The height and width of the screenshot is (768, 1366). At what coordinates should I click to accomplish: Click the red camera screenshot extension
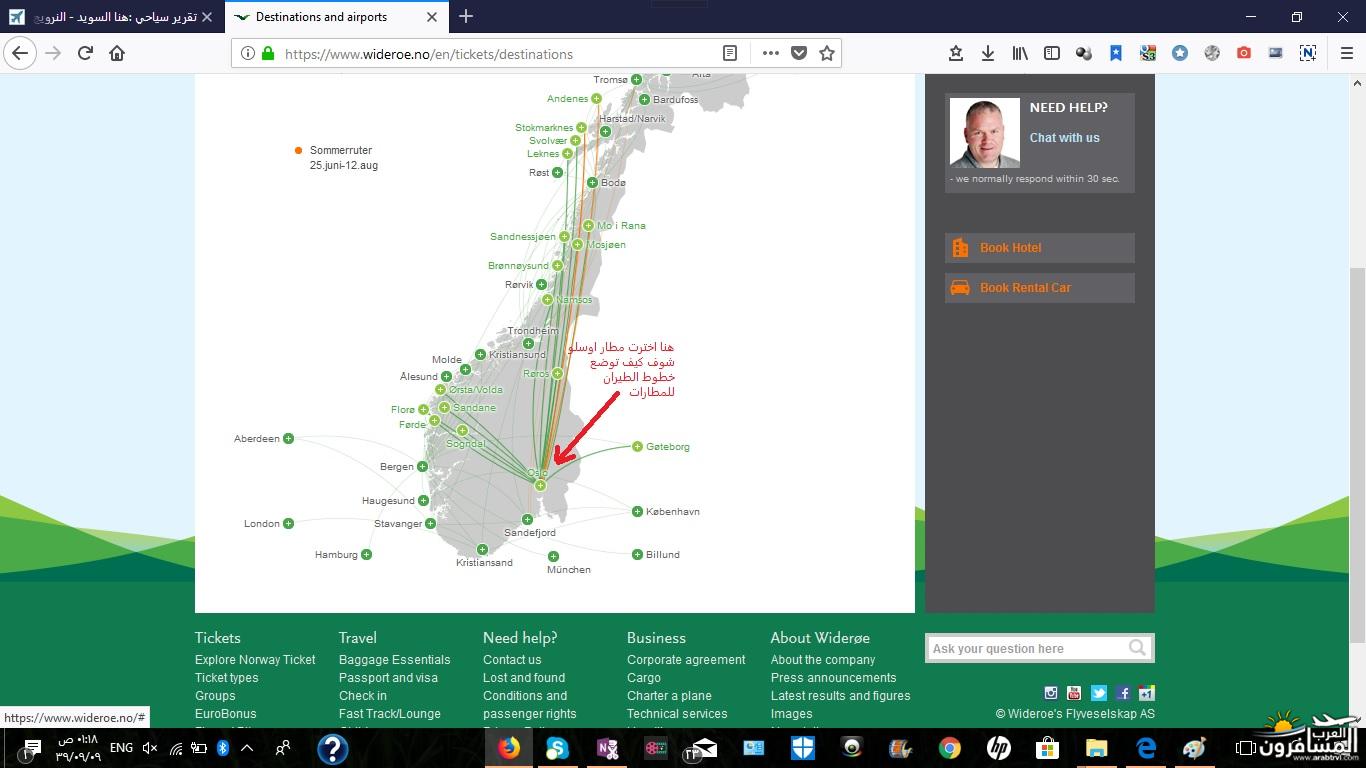pyautogui.click(x=1244, y=54)
